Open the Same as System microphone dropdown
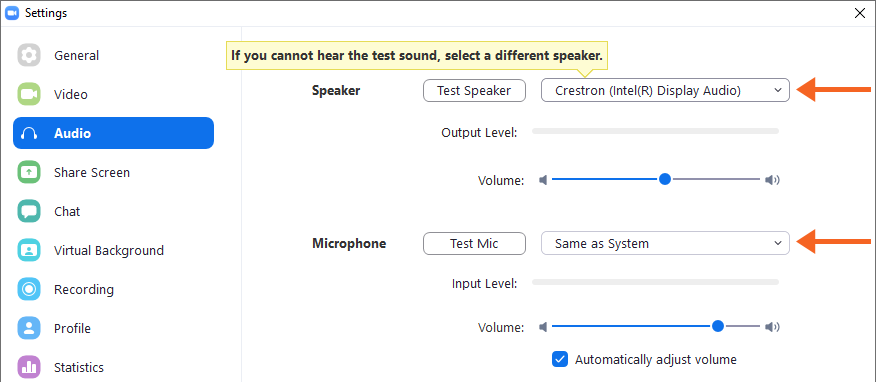The width and height of the screenshot is (876, 382). click(x=665, y=243)
